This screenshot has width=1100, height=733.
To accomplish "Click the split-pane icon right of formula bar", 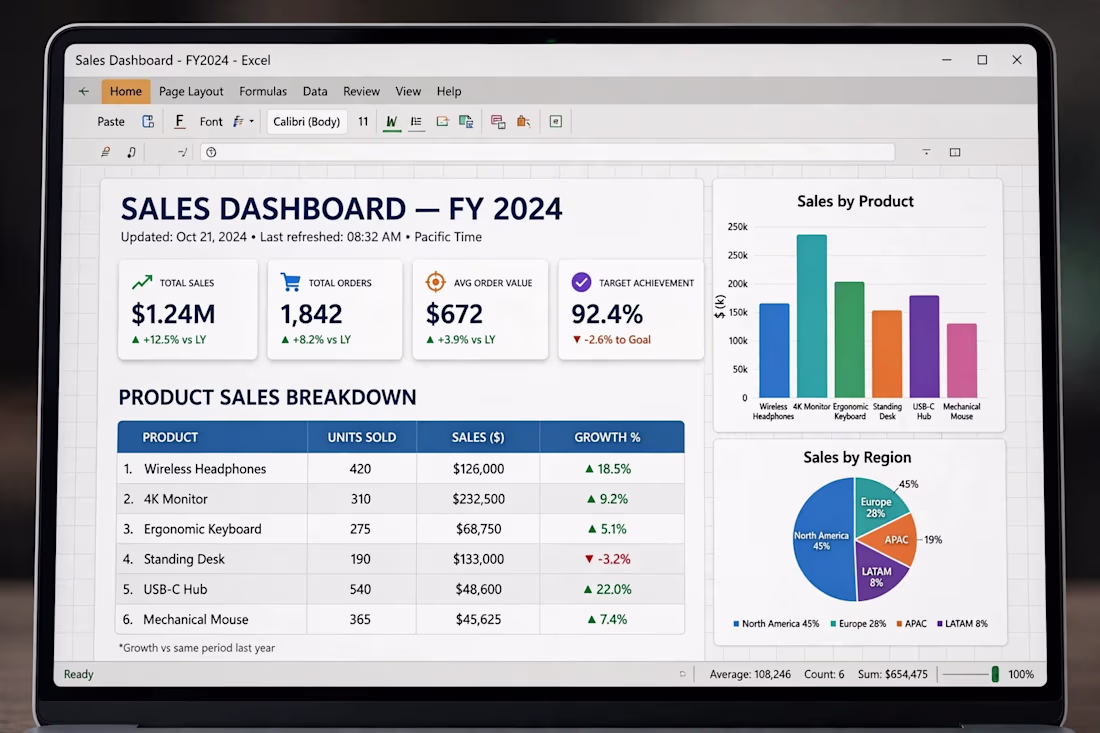I will pos(955,152).
